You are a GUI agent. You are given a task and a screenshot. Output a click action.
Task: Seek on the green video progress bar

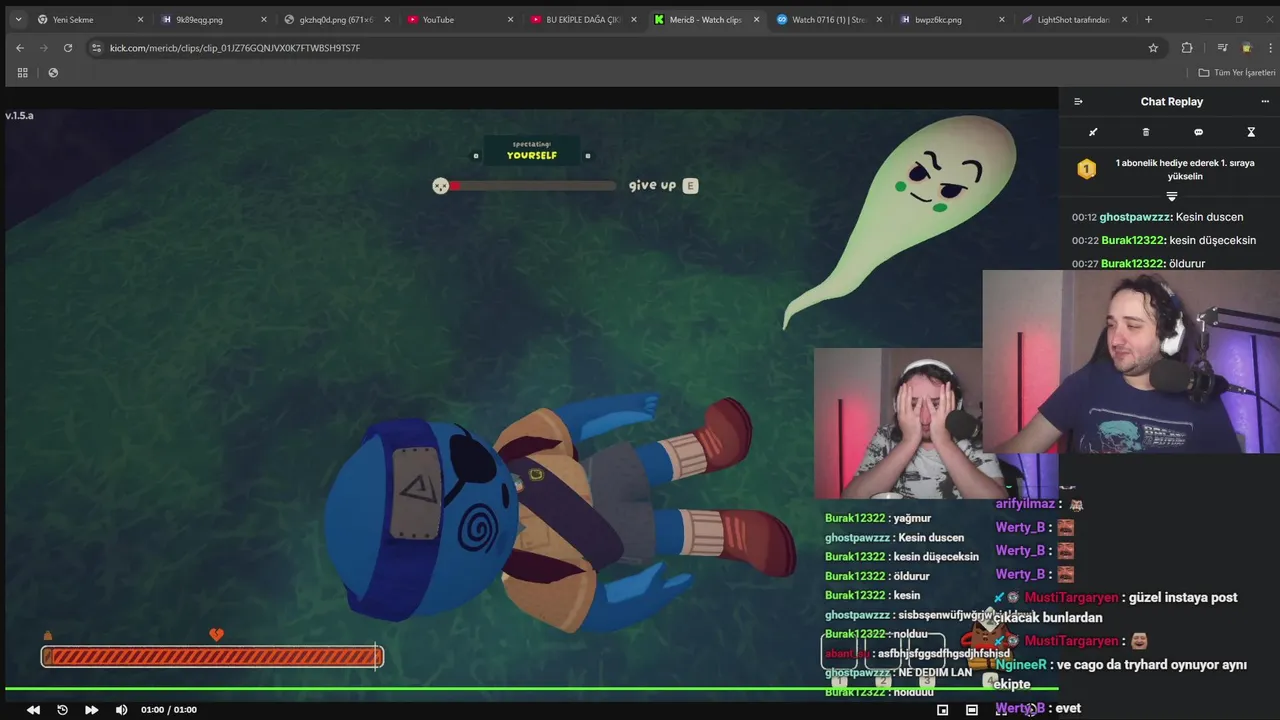click(x=531, y=688)
